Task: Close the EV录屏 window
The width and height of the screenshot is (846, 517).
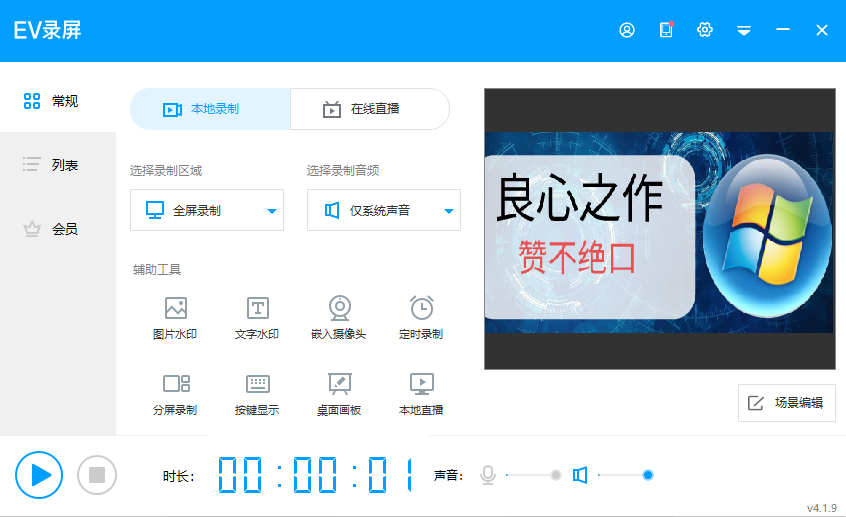Action: 822,30
